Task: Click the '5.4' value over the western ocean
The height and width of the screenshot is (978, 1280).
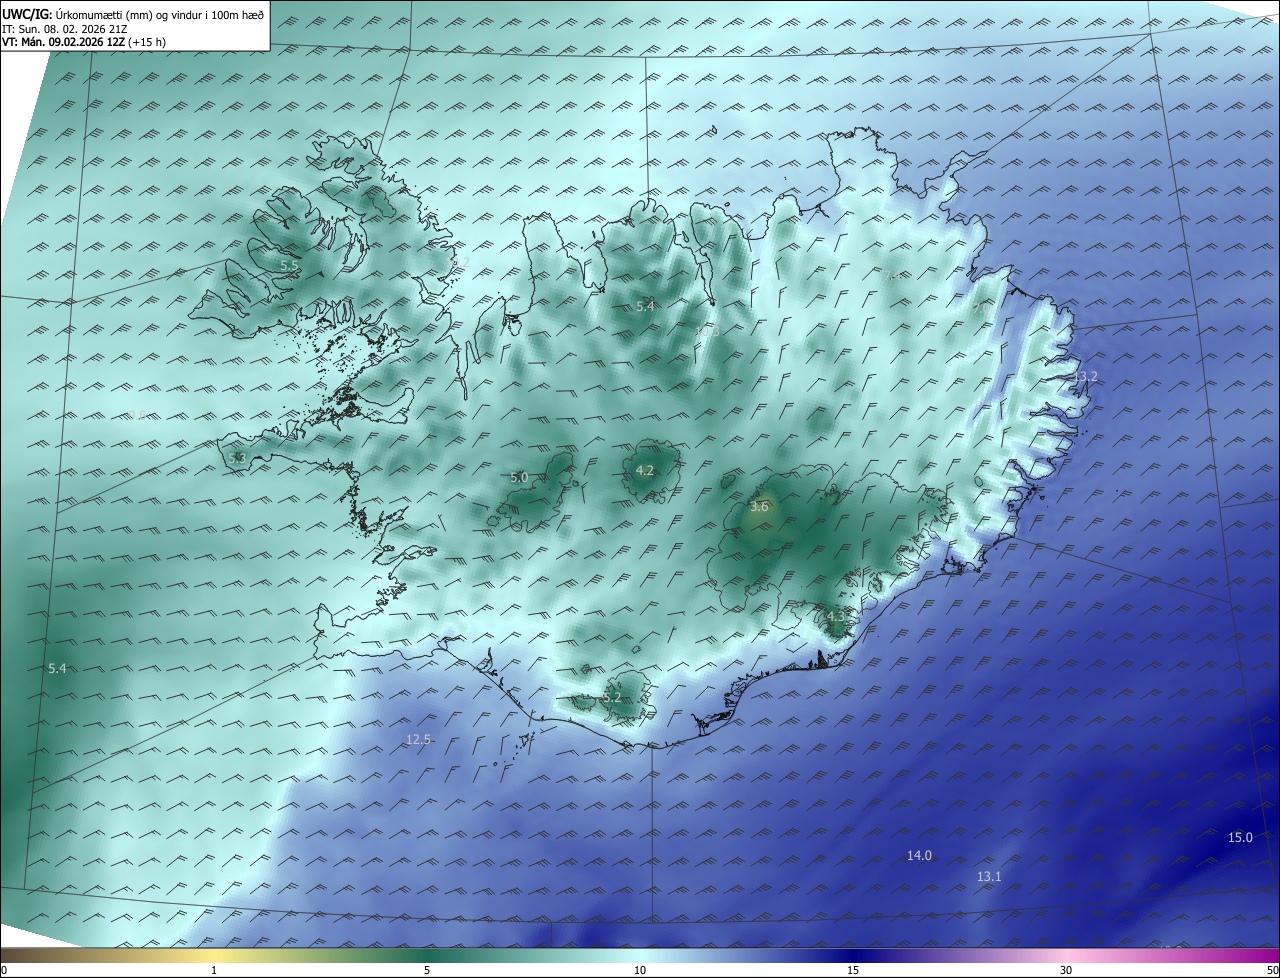Action: (x=57, y=669)
